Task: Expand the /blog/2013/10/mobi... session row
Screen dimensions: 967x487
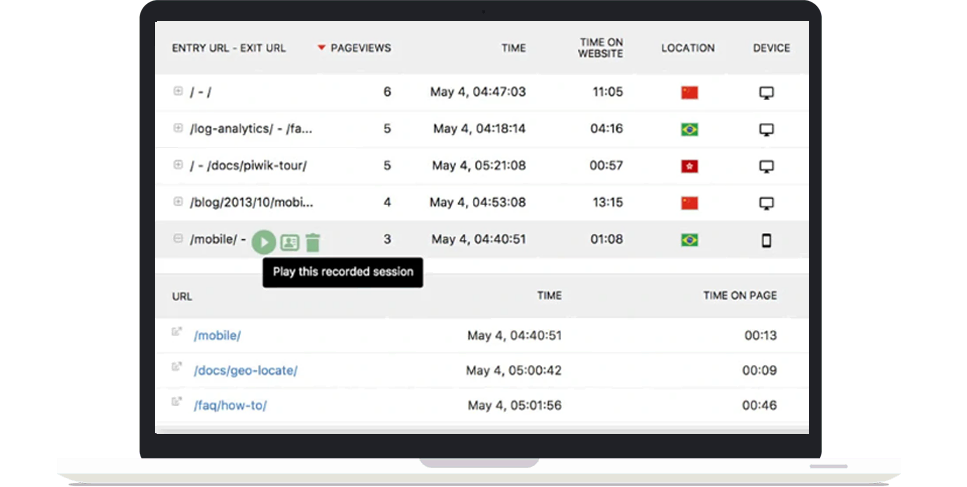Action: (x=178, y=202)
